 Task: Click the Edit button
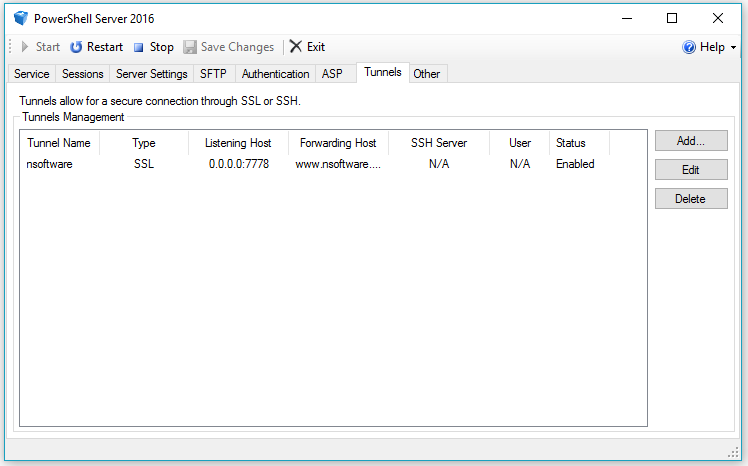[x=691, y=170]
